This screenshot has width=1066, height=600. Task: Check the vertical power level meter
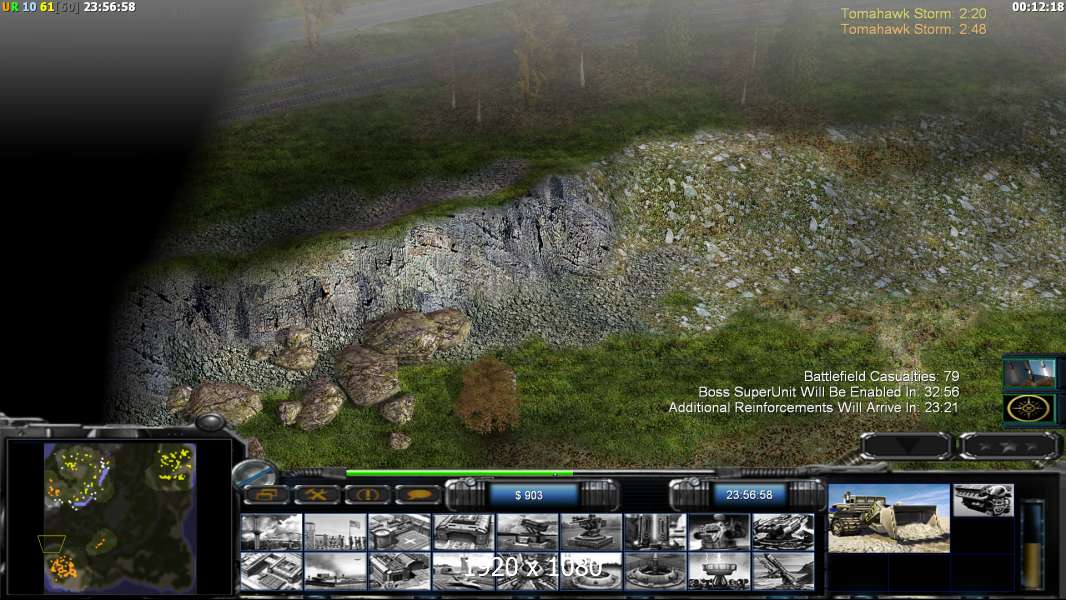pos(1032,544)
